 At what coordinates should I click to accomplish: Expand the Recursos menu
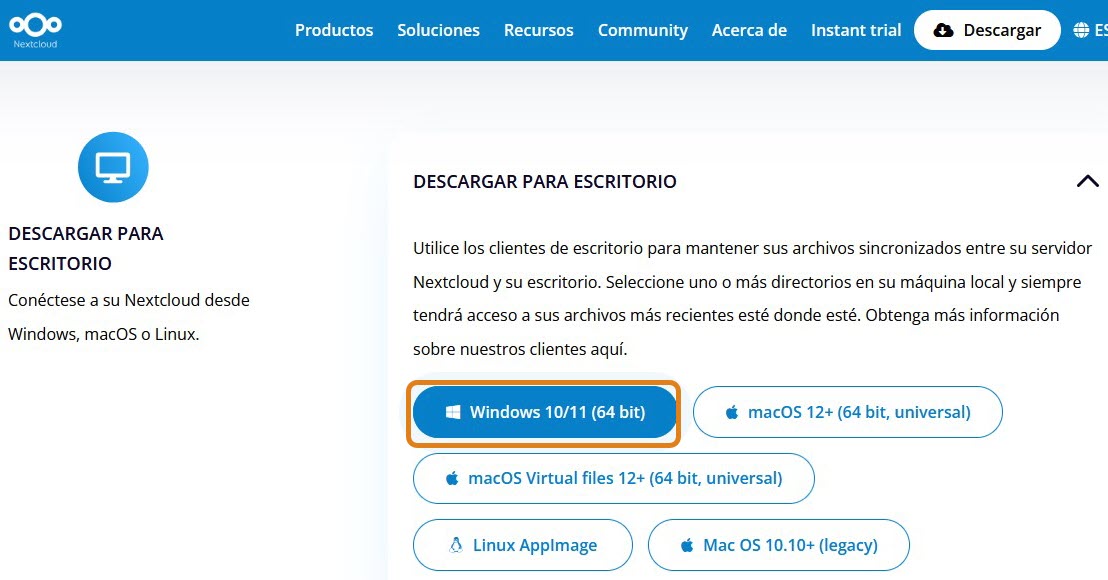[539, 30]
